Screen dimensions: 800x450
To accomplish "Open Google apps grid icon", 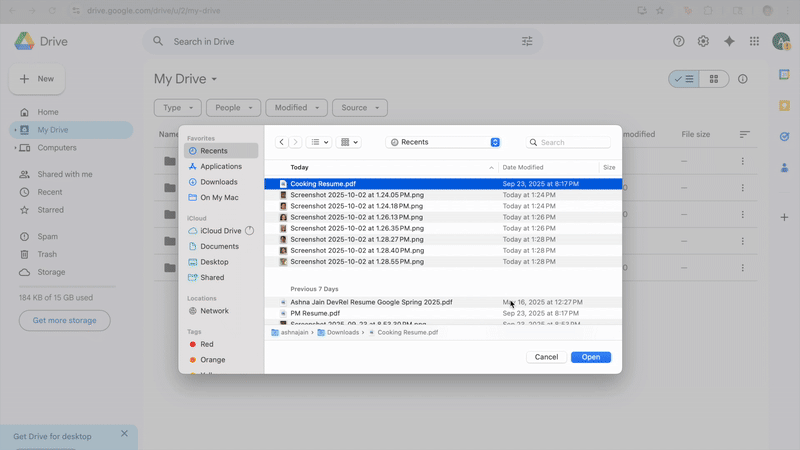I will (x=754, y=41).
